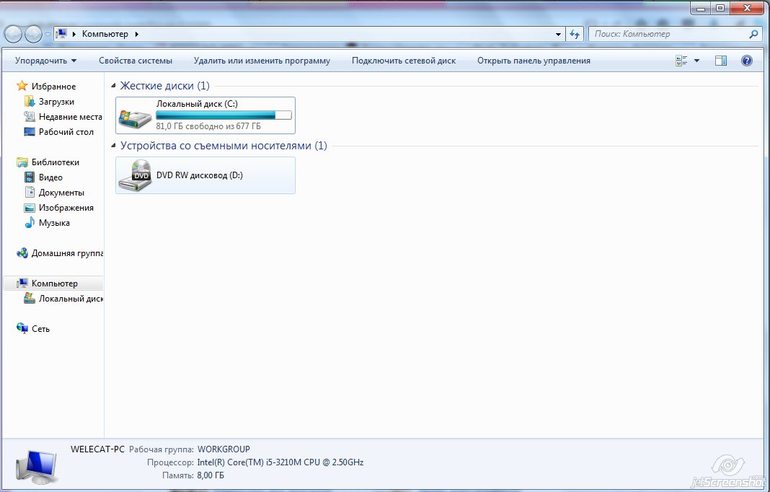Click the search magnifier icon
Viewport: 770px width, 492px height.
tap(754, 34)
